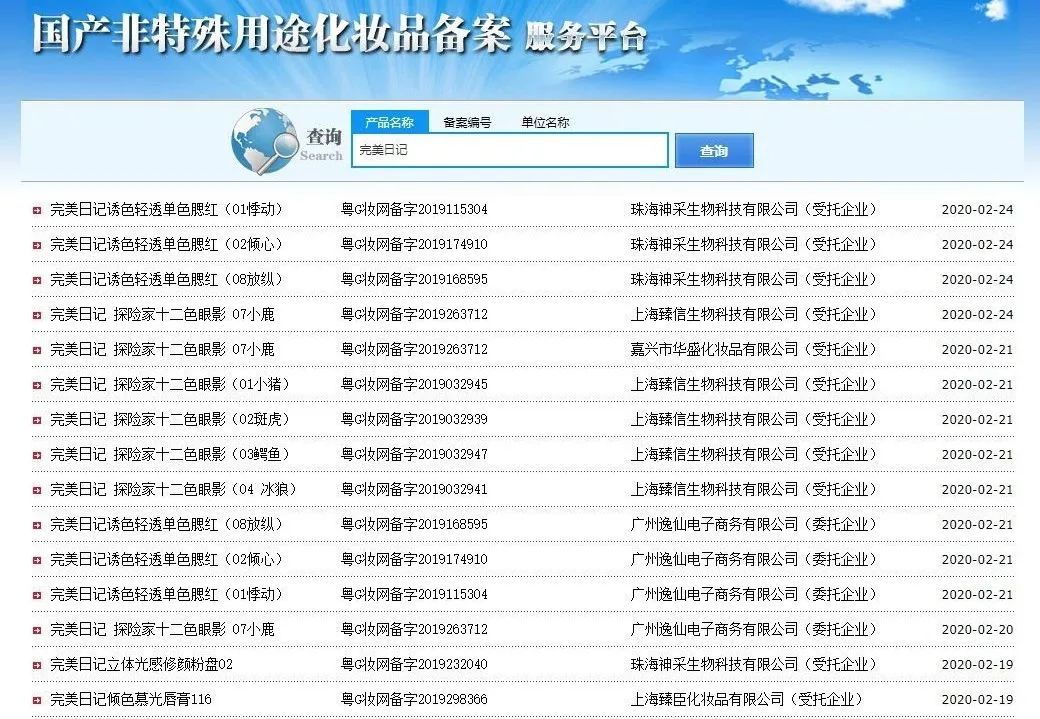Viewport: 1040px width, 719px height.
Task: Click red arrow bullet beside 眼影（03鳄鱼）
Action: coord(37,456)
